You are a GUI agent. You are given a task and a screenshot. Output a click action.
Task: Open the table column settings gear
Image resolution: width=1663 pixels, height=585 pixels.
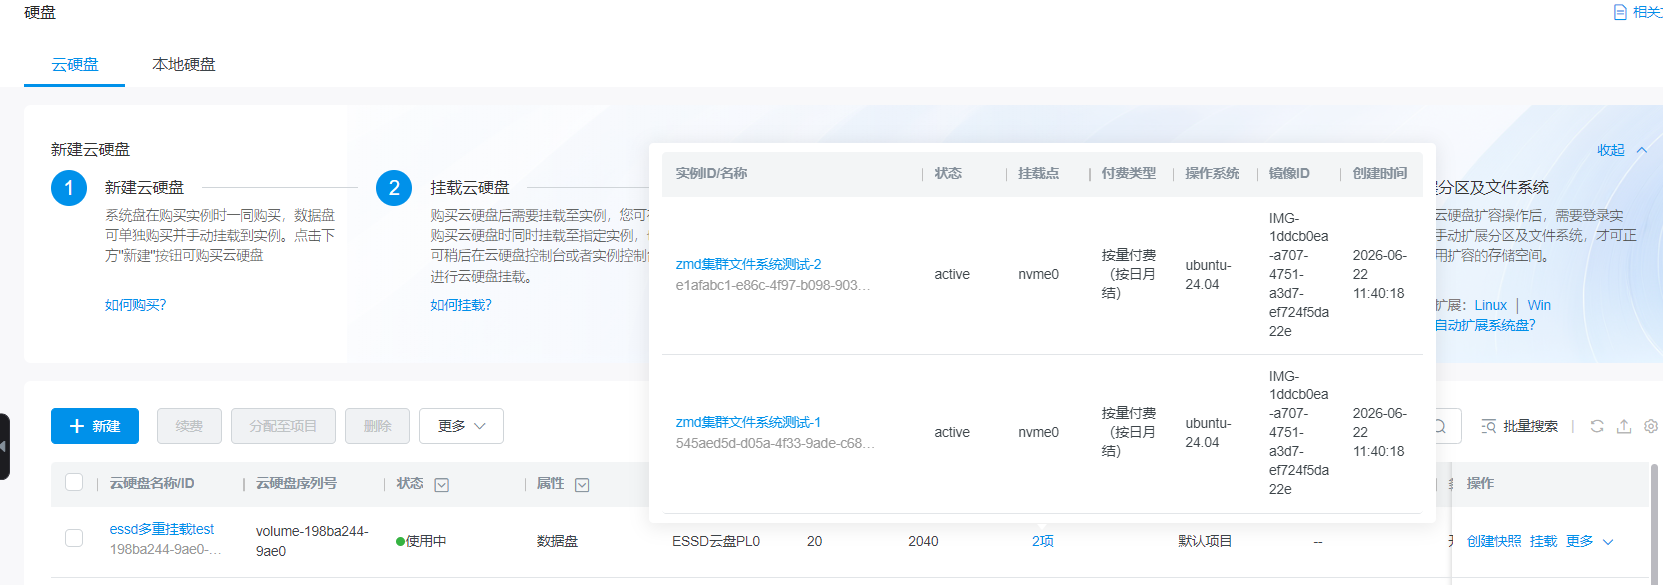pos(1651,426)
